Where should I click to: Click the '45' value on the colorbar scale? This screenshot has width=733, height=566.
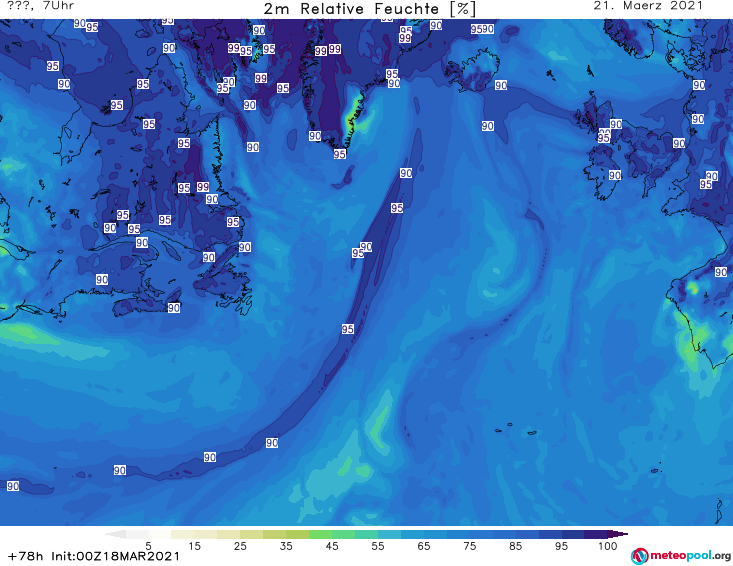tap(332, 546)
